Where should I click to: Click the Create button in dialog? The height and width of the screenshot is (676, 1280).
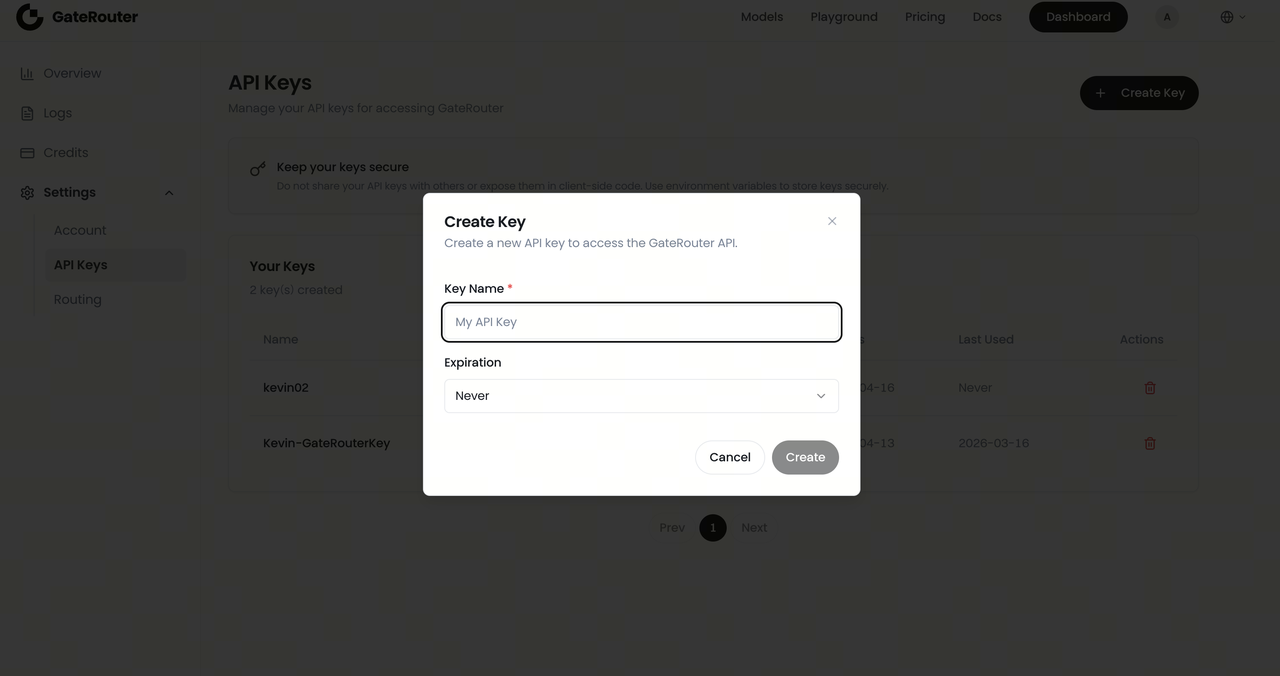[805, 457]
